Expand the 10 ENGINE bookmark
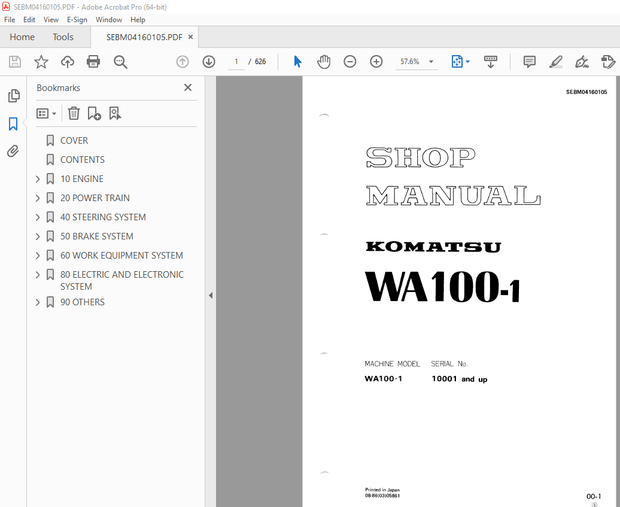Image resolution: width=620 pixels, height=507 pixels. (x=38, y=179)
